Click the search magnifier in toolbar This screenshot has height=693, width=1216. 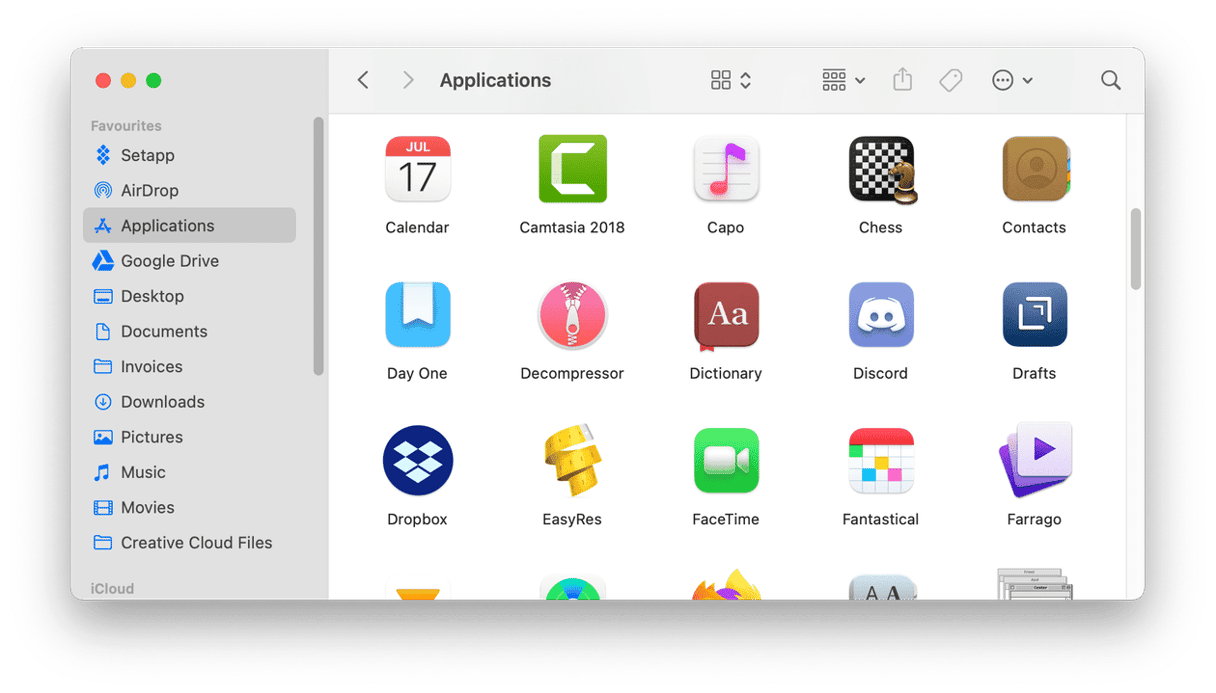pyautogui.click(x=1110, y=80)
